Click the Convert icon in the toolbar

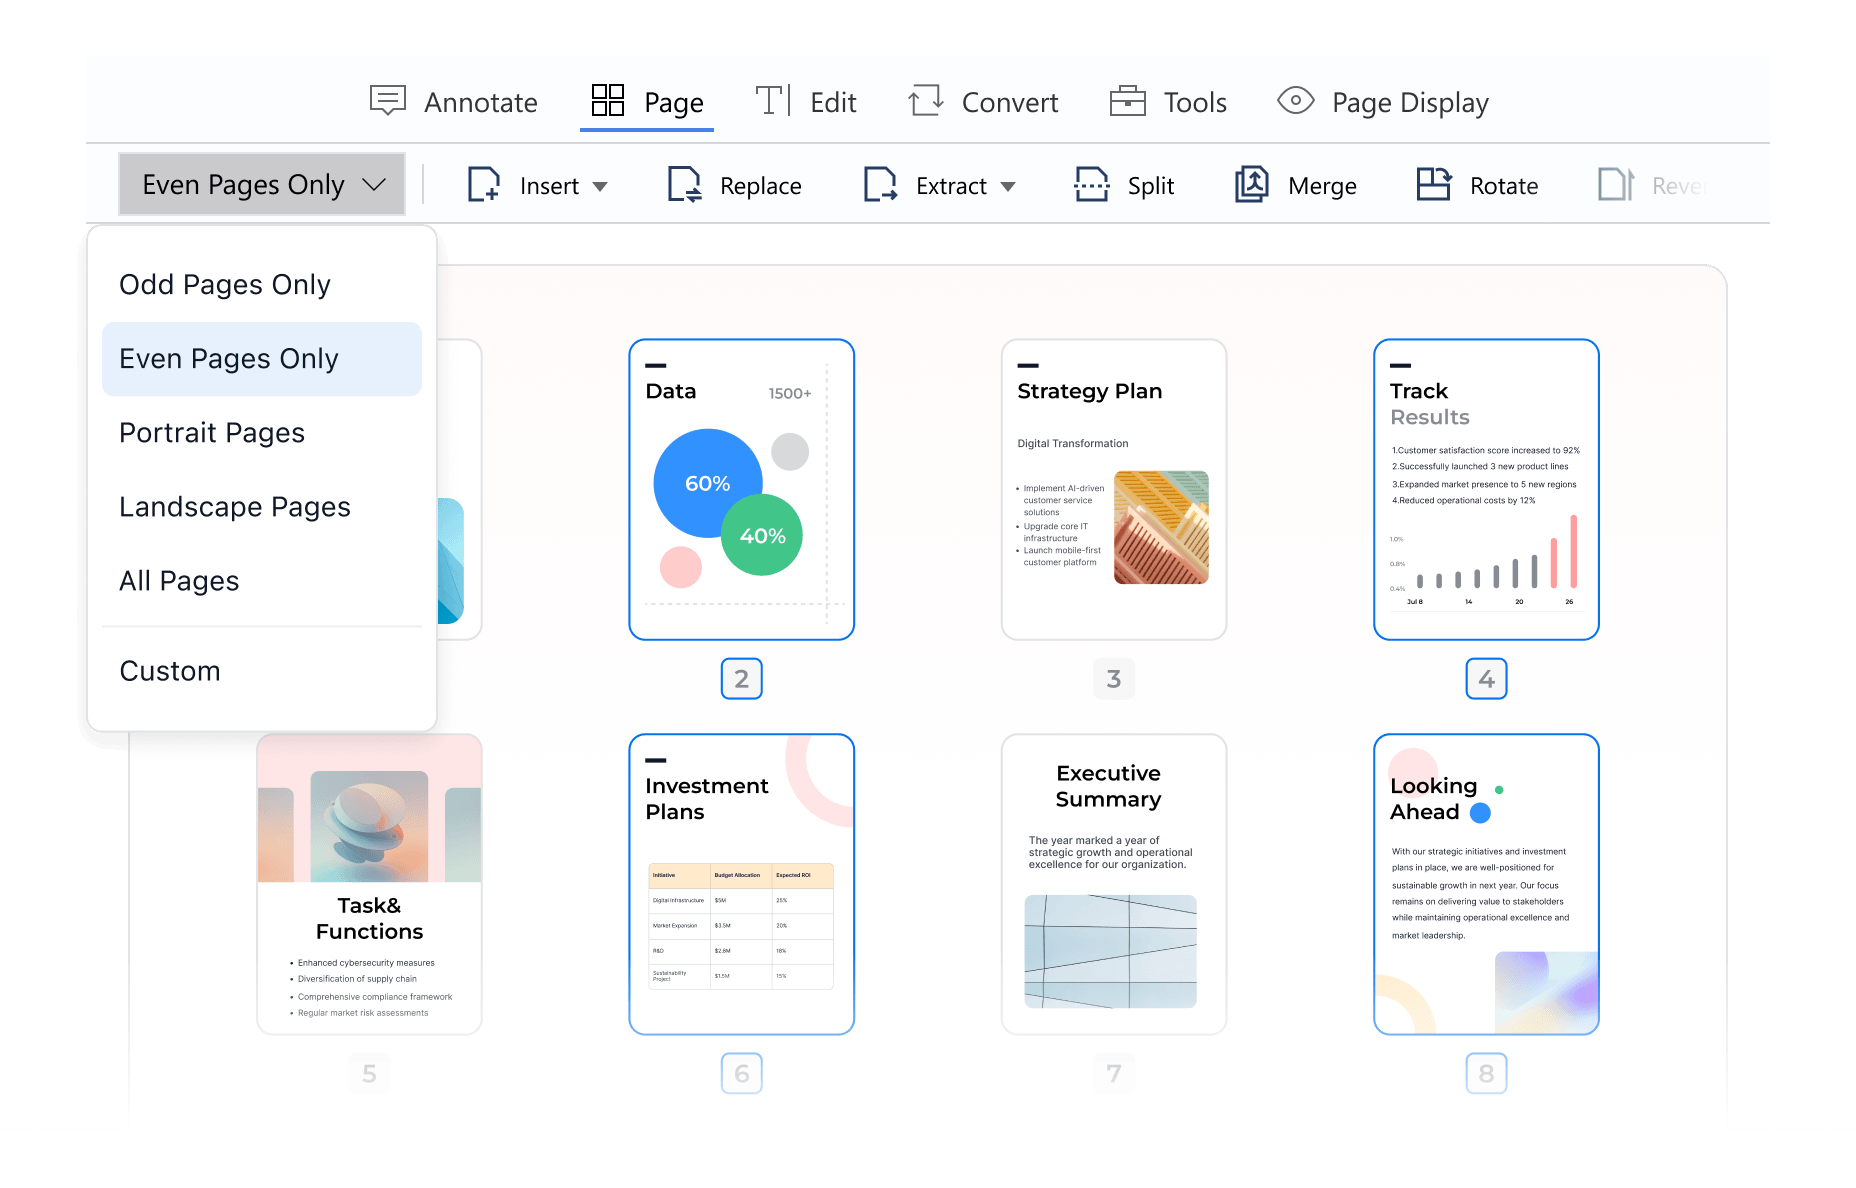[x=925, y=100]
